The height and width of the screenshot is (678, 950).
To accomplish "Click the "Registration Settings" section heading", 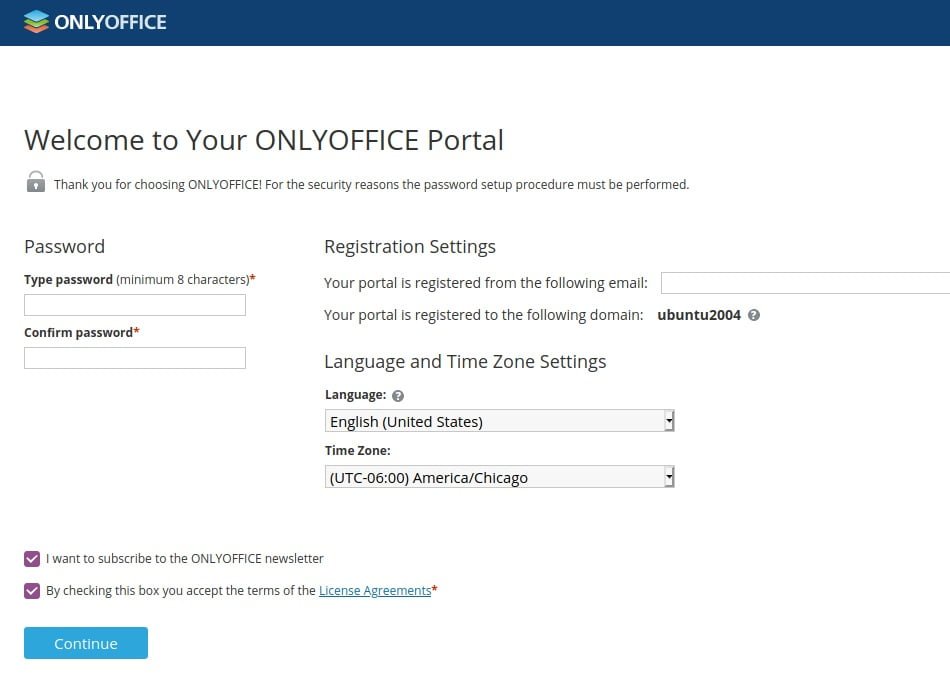I will [x=410, y=247].
